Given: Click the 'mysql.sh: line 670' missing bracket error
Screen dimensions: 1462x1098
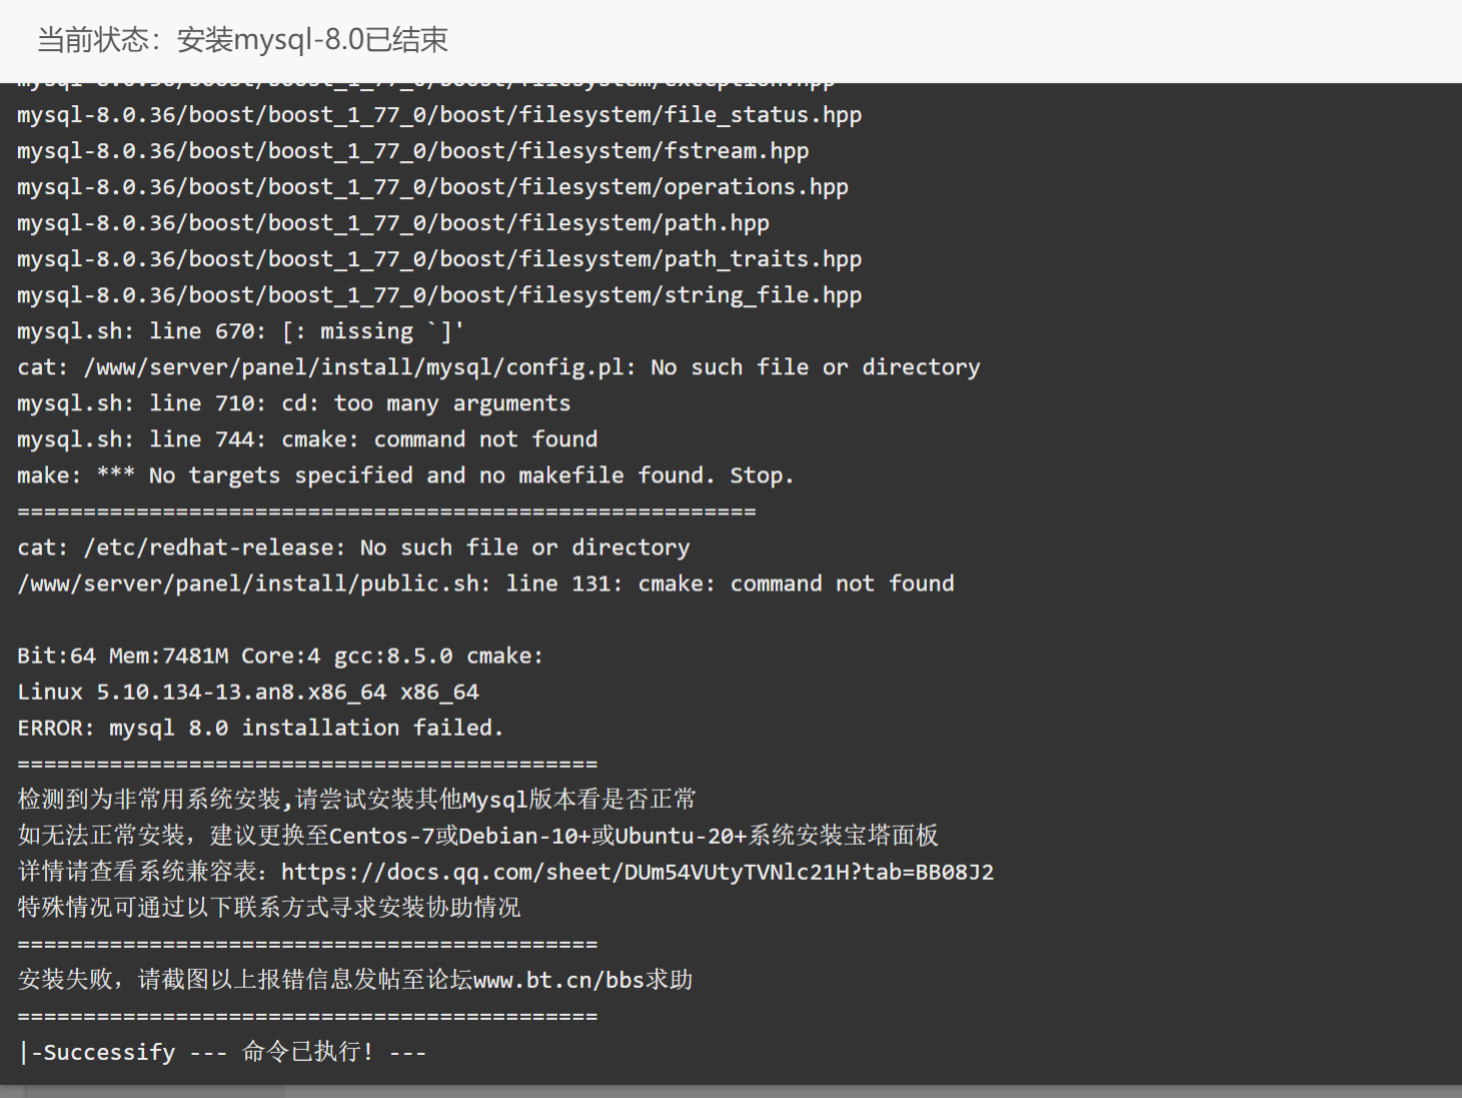Looking at the screenshot, I should click(x=240, y=331).
